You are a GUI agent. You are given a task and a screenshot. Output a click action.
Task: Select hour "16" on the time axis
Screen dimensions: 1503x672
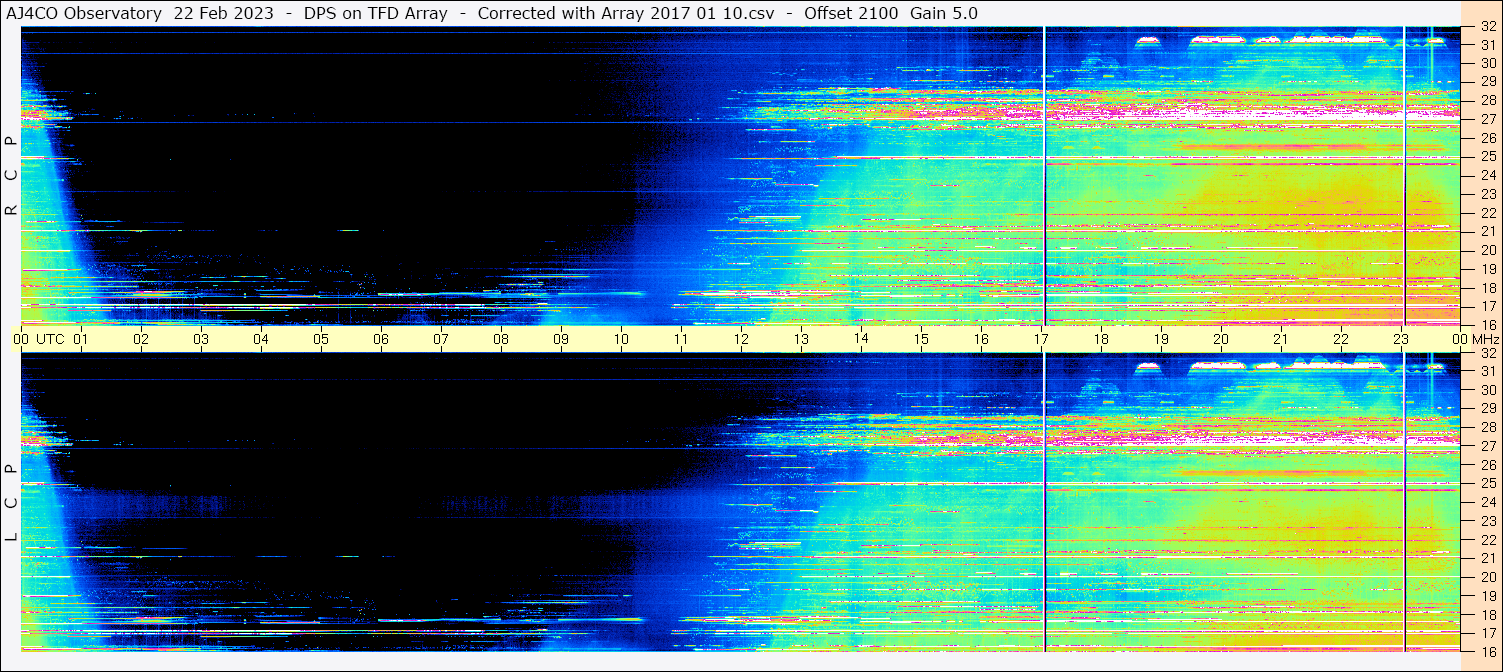pyautogui.click(x=981, y=339)
